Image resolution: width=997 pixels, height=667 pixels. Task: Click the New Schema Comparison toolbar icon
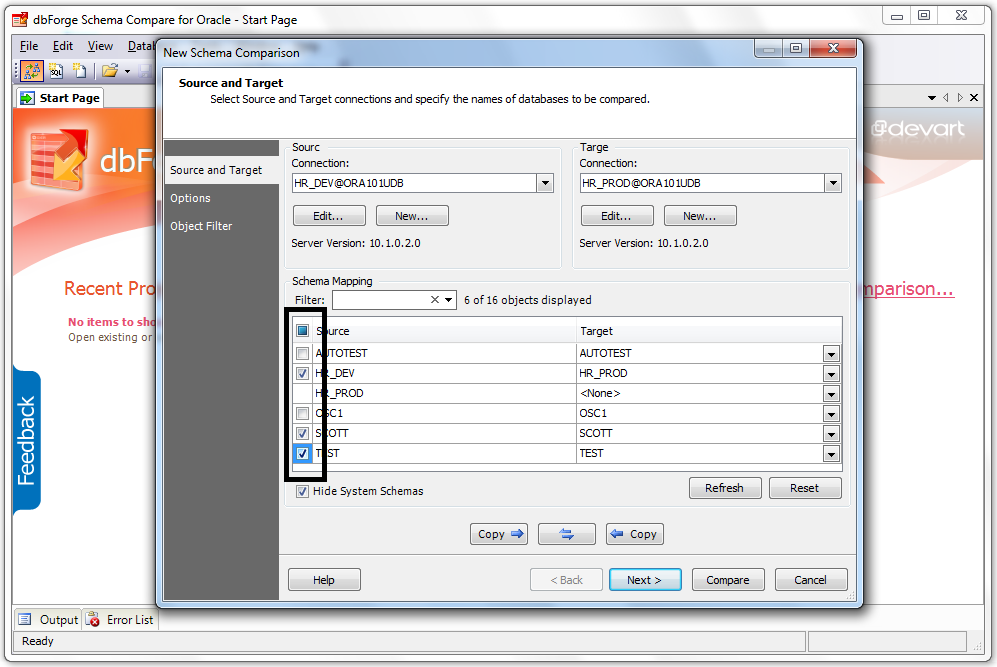[x=31, y=71]
